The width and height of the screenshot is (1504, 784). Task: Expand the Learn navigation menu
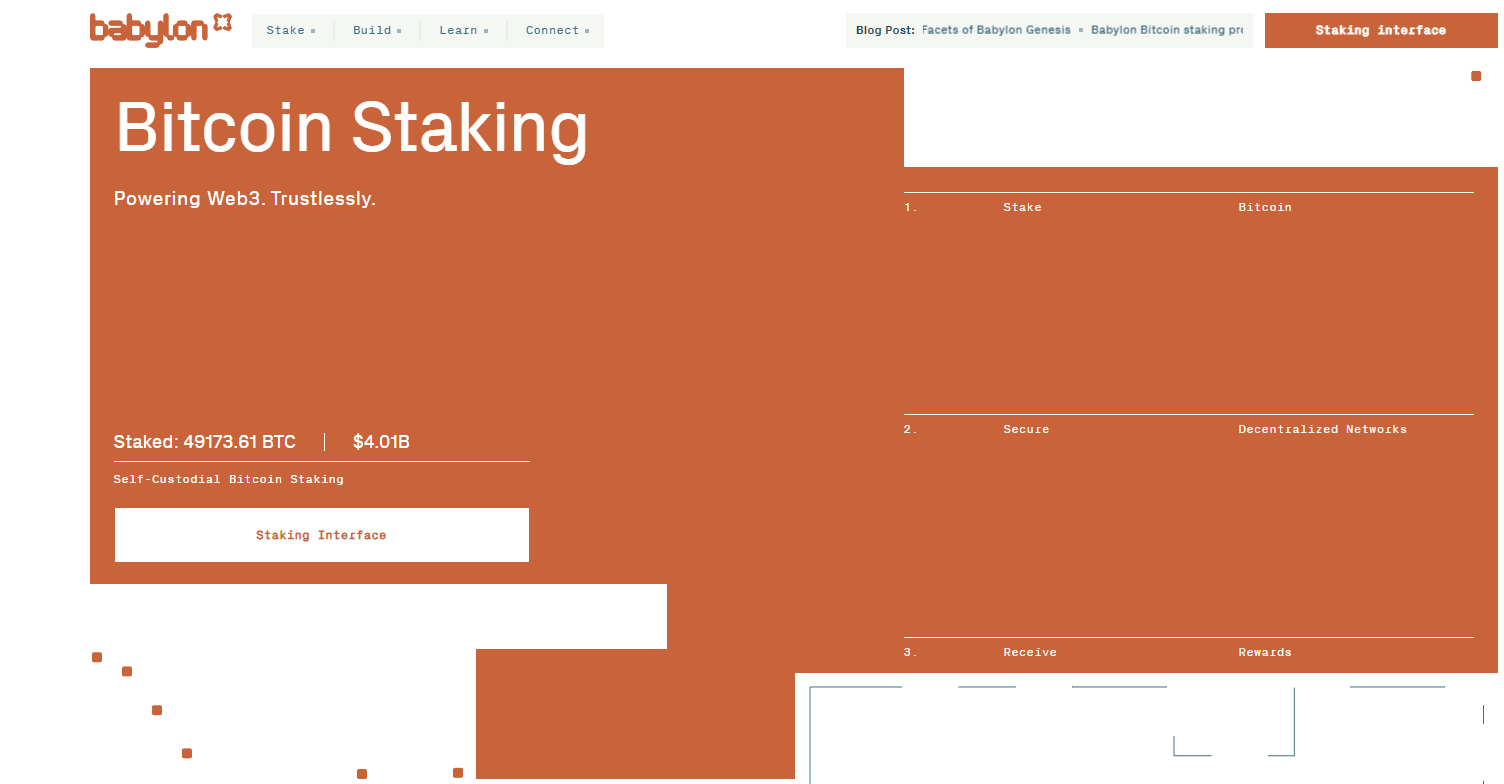(x=463, y=31)
